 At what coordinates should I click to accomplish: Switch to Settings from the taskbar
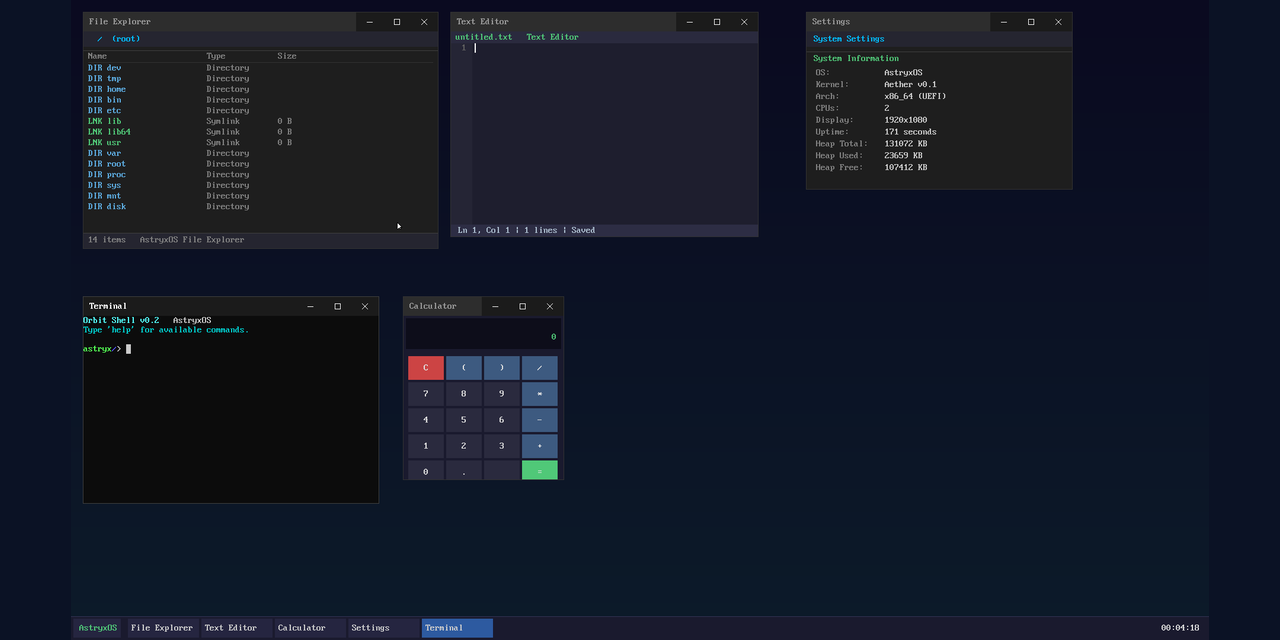384,628
